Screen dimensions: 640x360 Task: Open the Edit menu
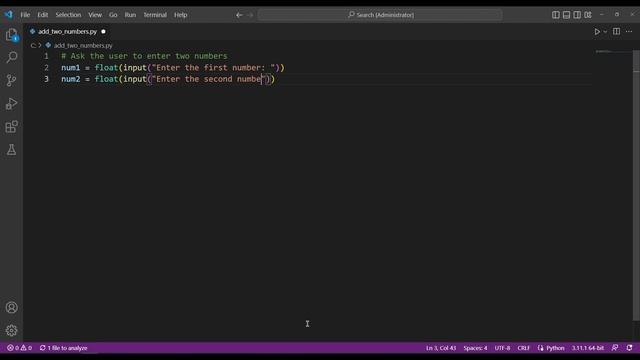43,15
